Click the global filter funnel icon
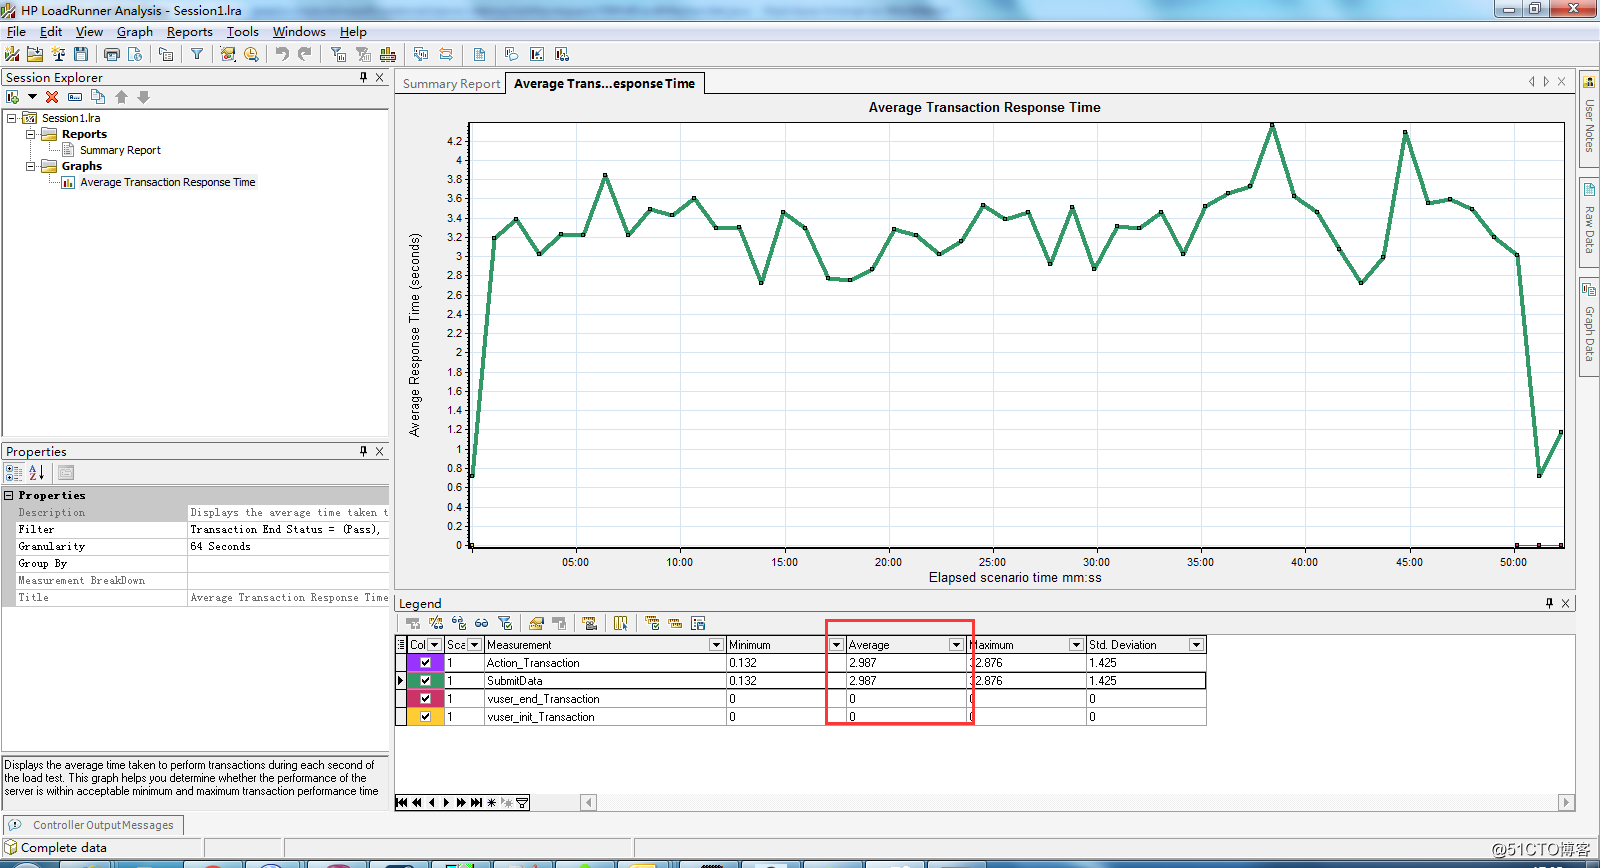This screenshot has width=1600, height=868. pyautogui.click(x=197, y=54)
